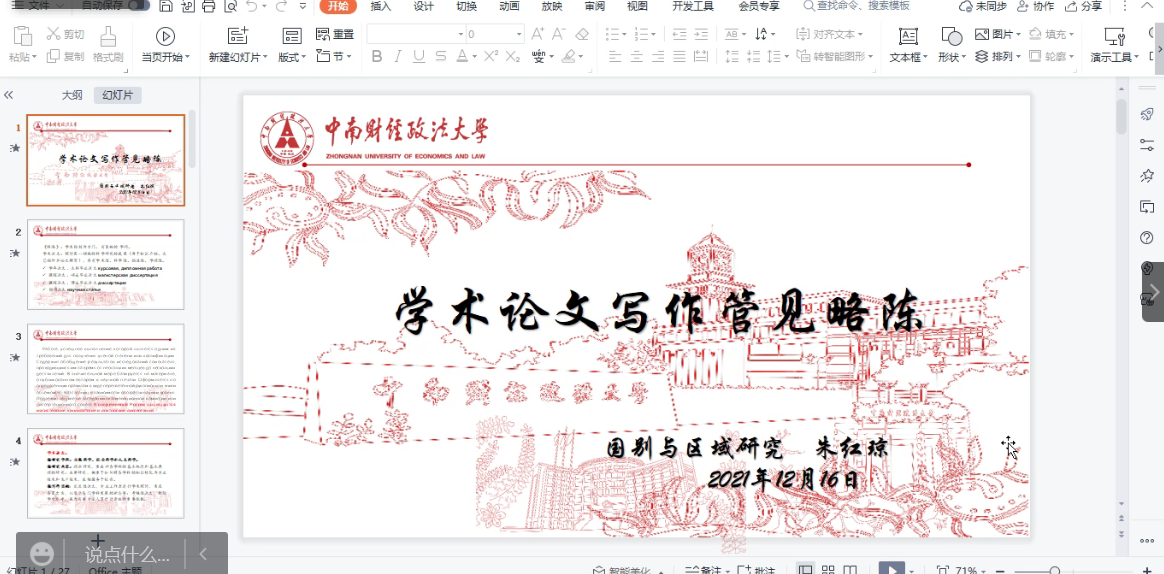Open the Help icon in right sidebar
This screenshot has height=574, width=1164.
coord(1147,238)
